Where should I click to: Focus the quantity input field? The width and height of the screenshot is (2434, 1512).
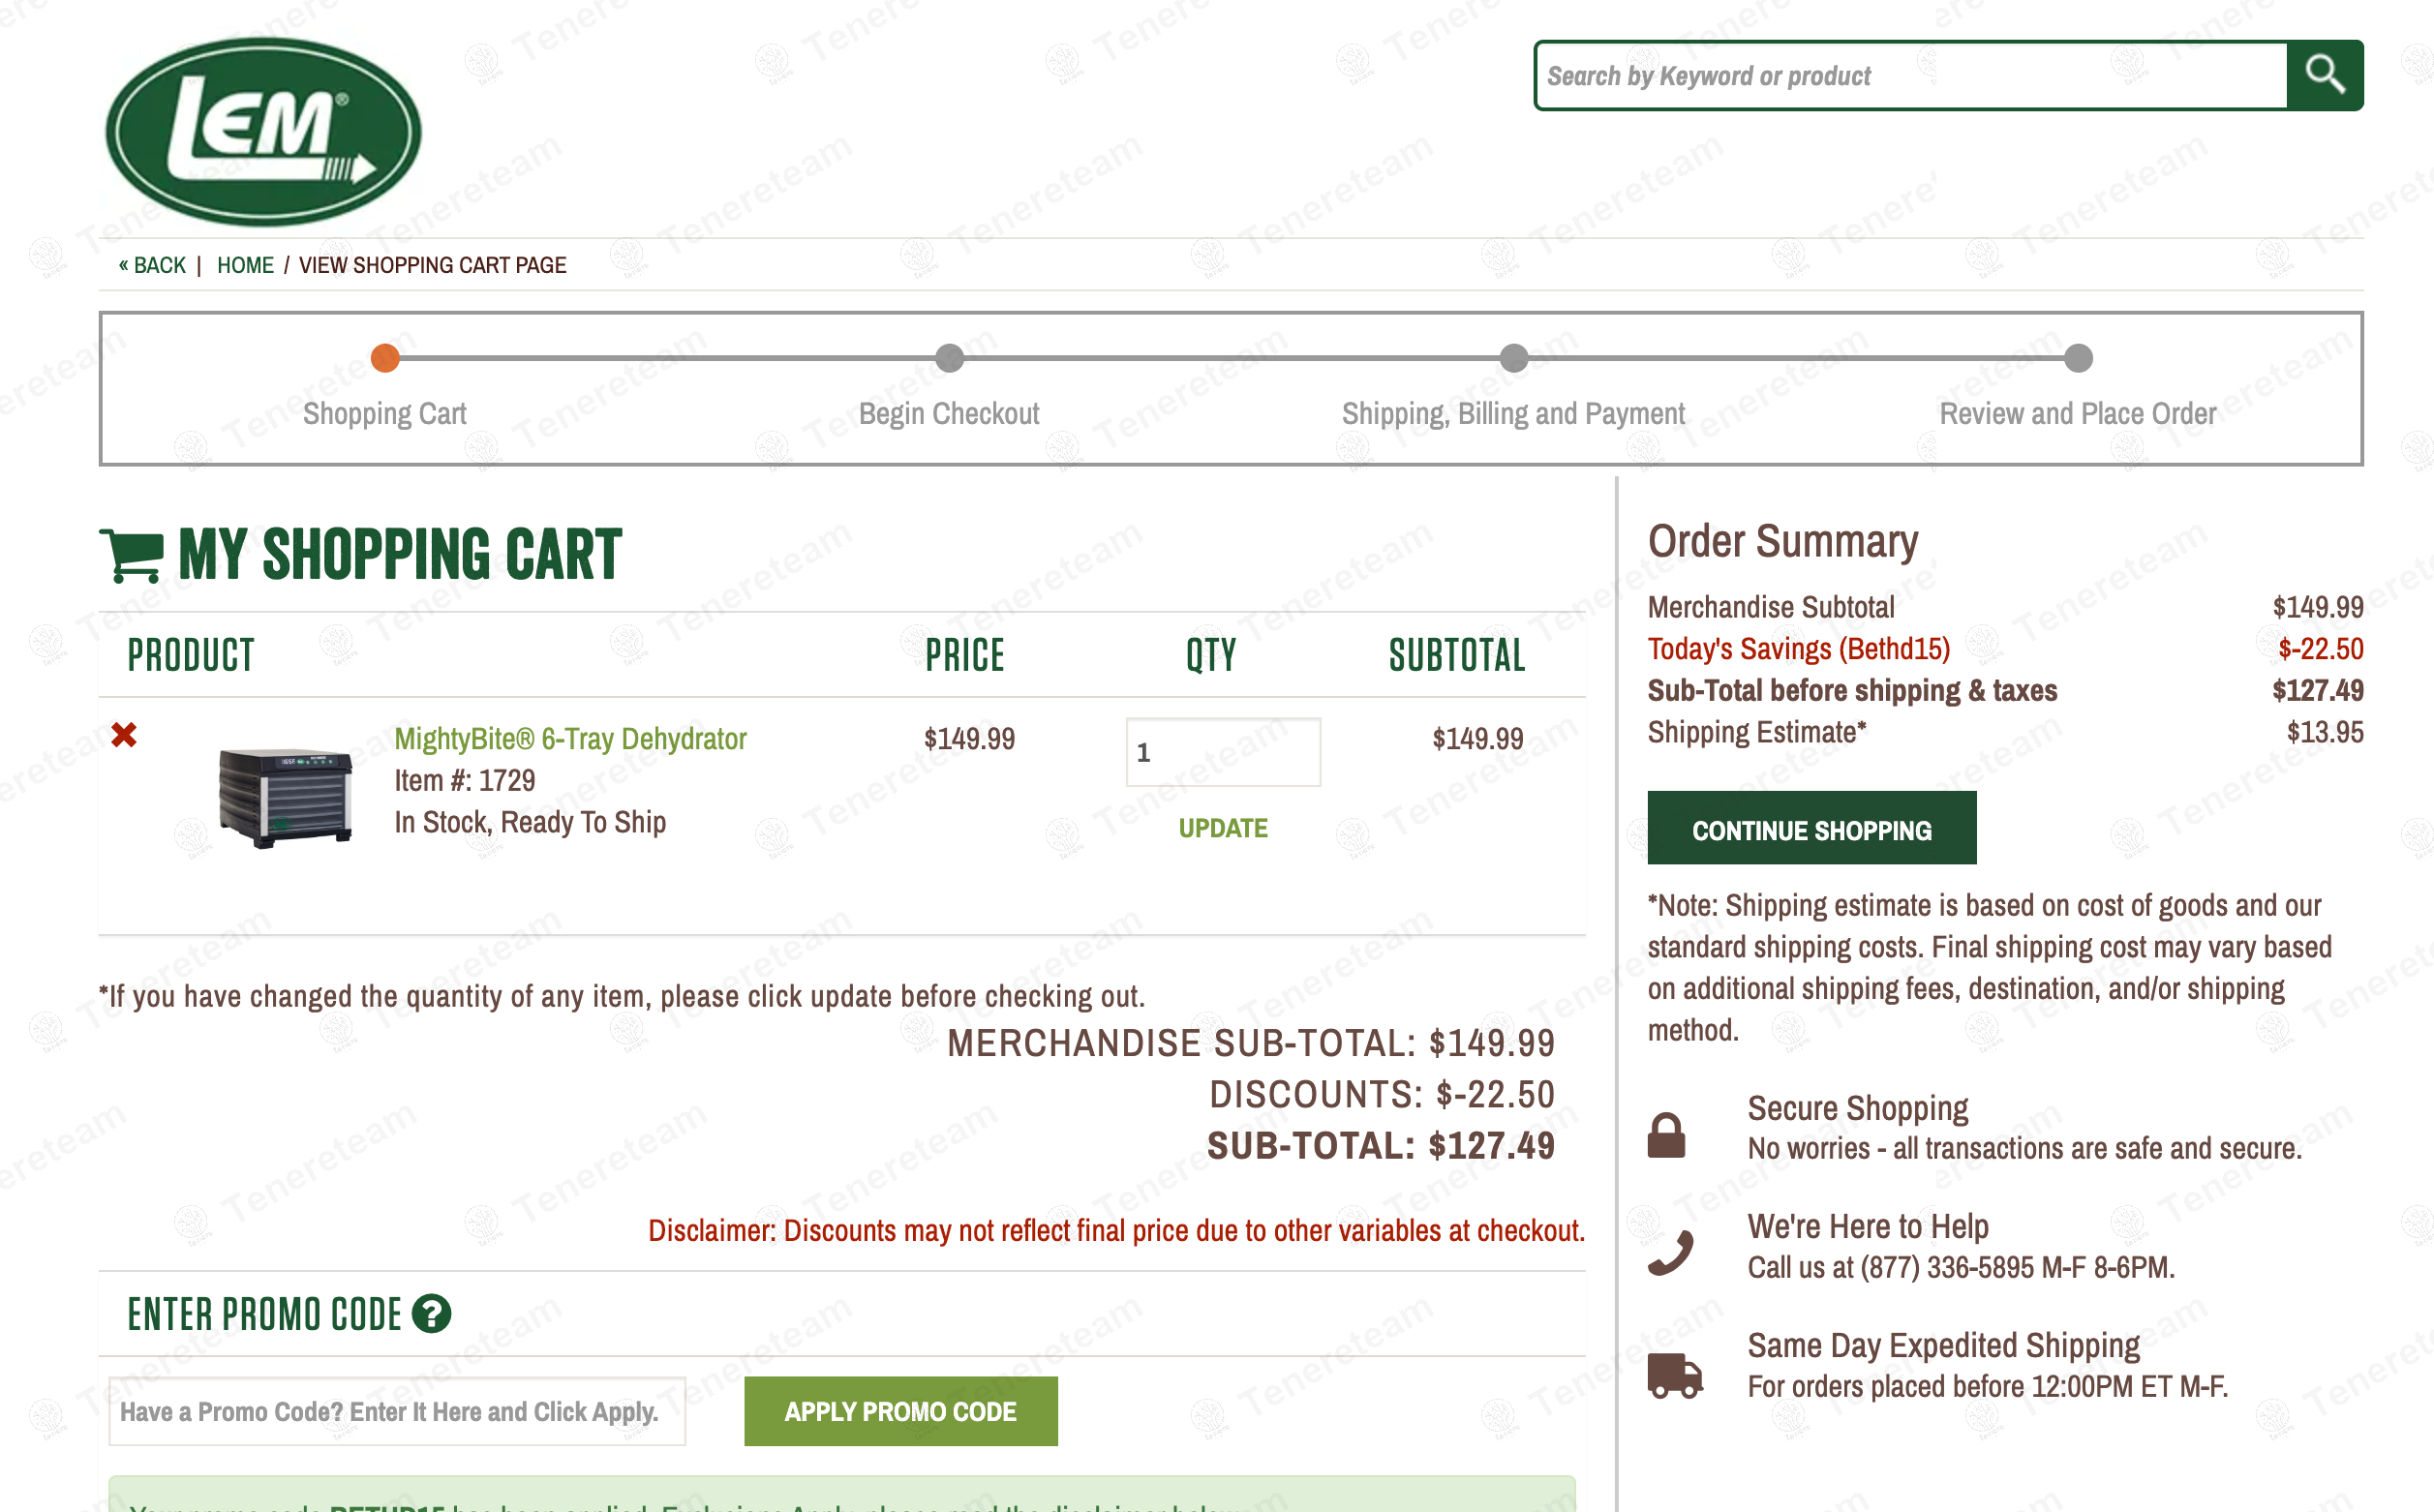(1222, 752)
